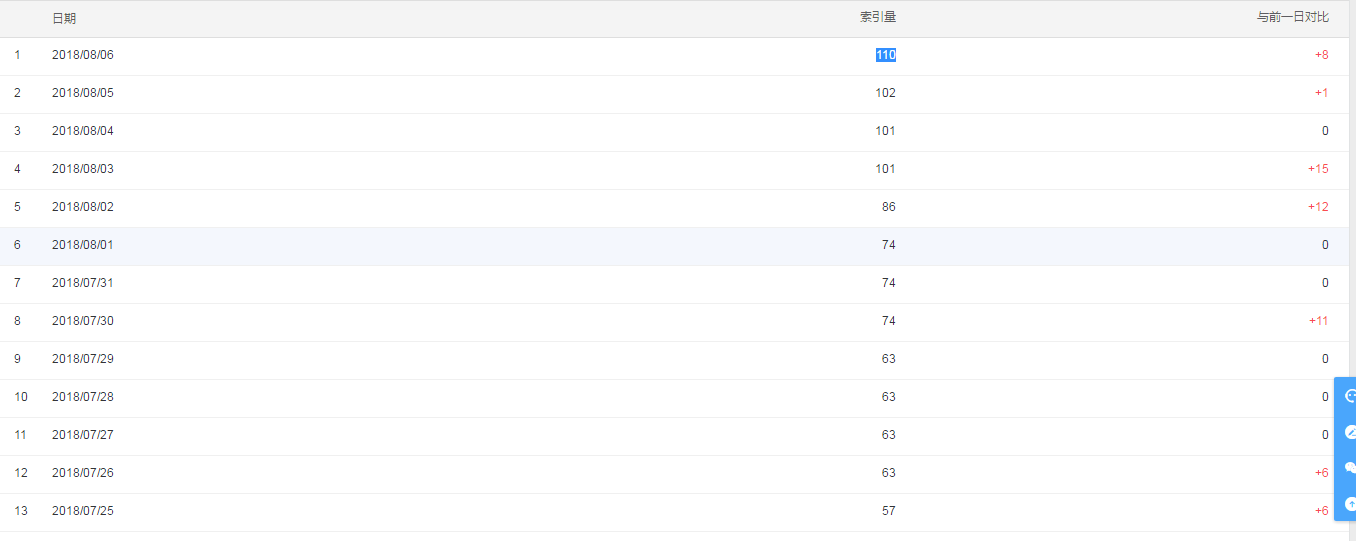Open the feedback edit pencil icon

click(1349, 432)
